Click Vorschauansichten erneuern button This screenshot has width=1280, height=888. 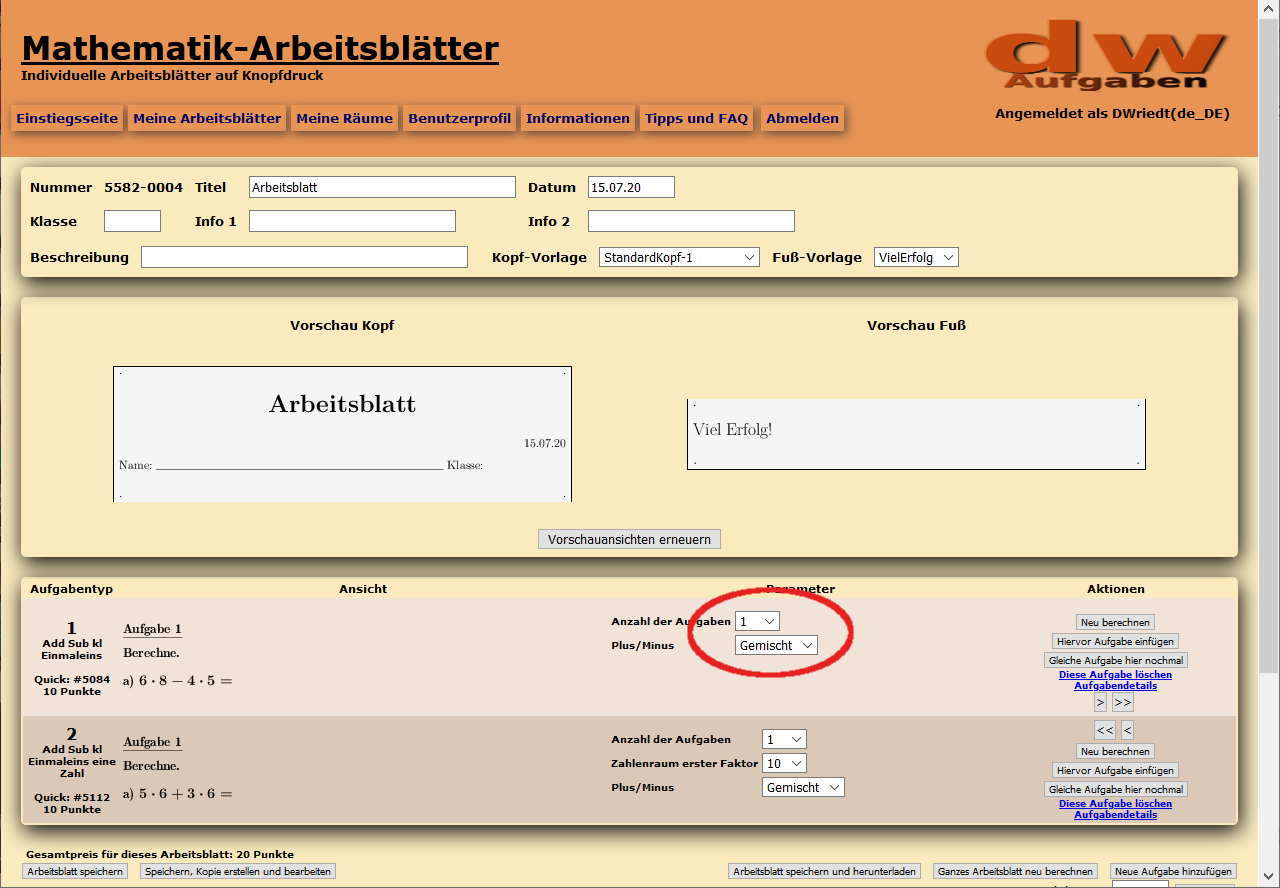pos(629,539)
